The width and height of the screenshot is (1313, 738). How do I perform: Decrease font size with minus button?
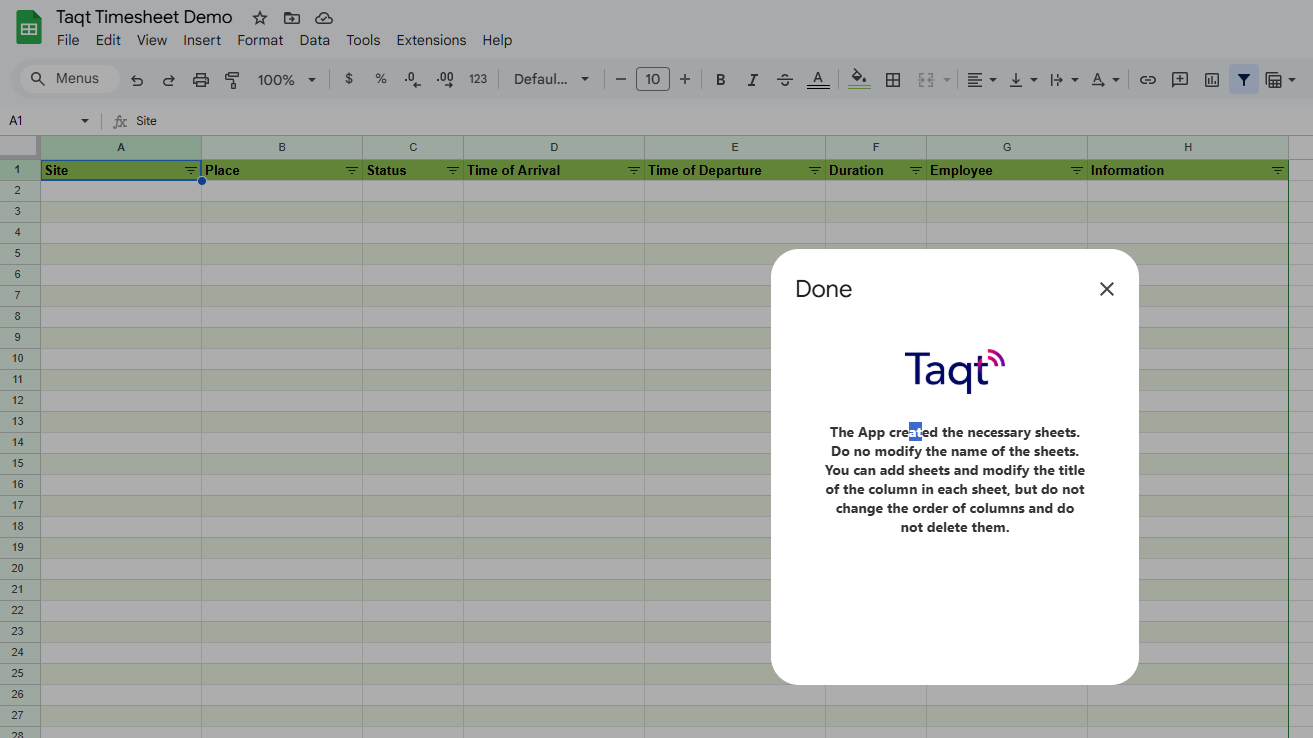[x=621, y=79]
